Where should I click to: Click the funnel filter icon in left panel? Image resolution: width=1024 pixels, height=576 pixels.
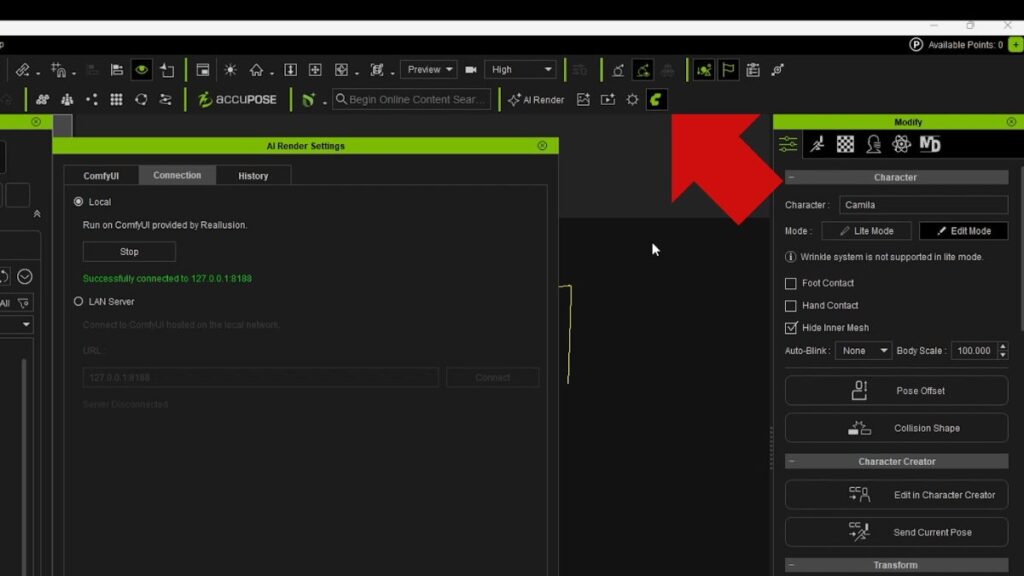coord(24,303)
